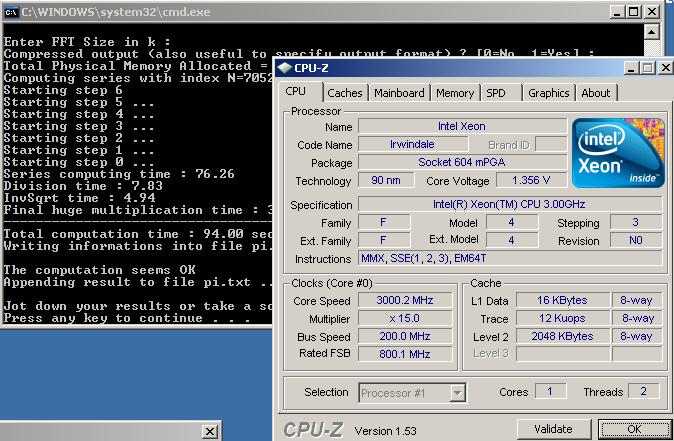Click Specification 'Intel(R) Xeon(TM) CPU 3.00GHz'
The width and height of the screenshot is (674, 441).
pyautogui.click(x=509, y=204)
